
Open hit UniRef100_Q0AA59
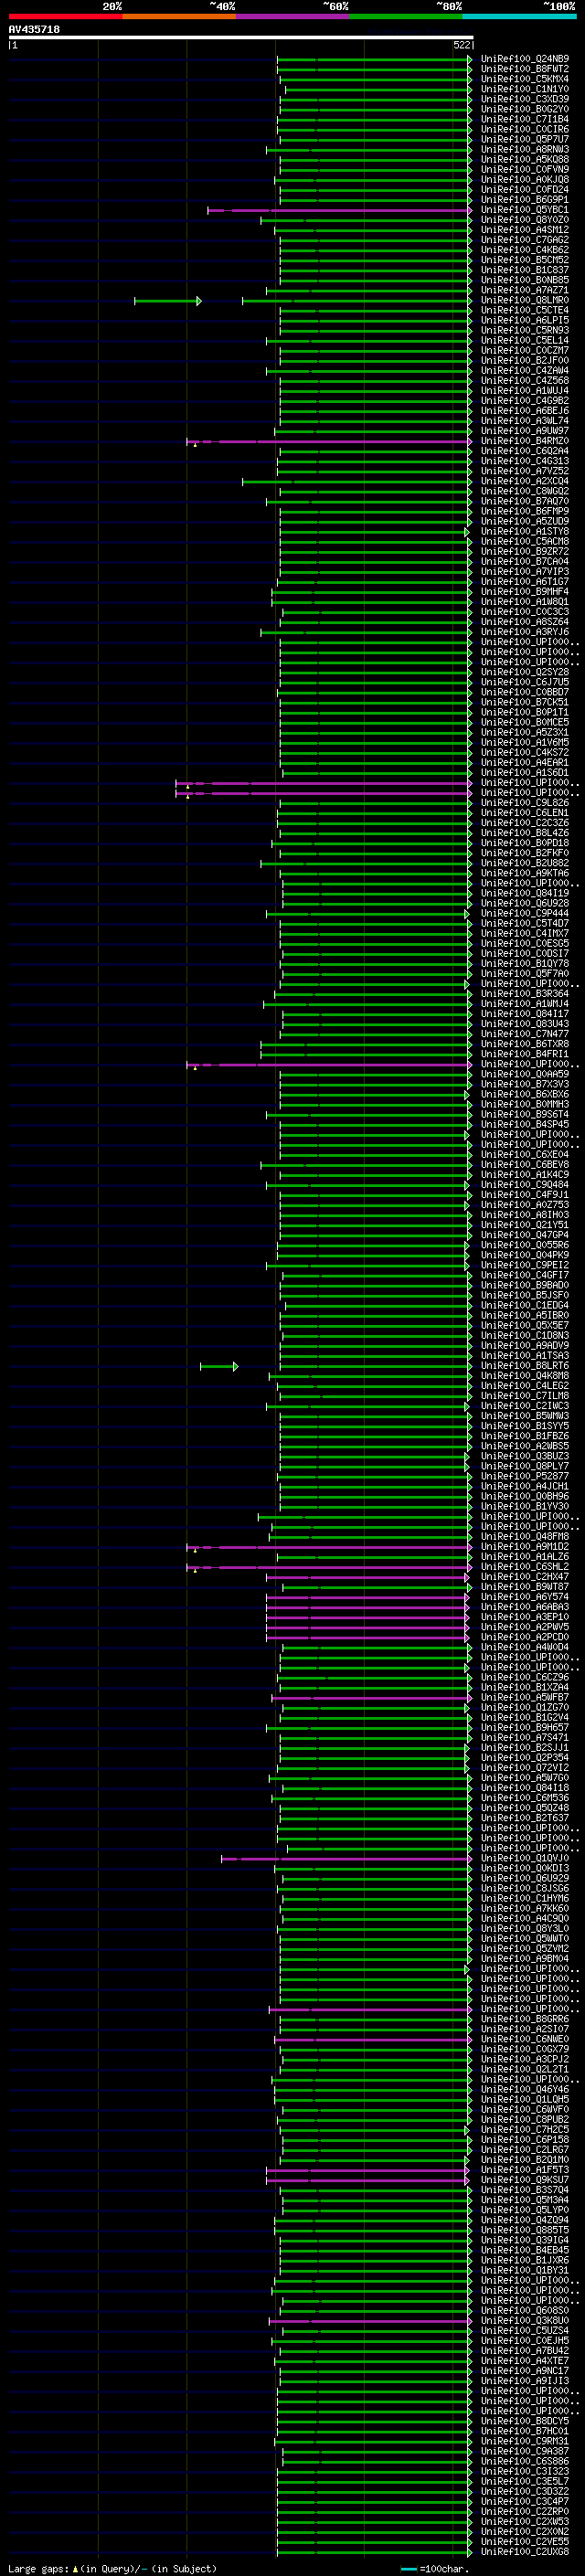(x=525, y=1074)
